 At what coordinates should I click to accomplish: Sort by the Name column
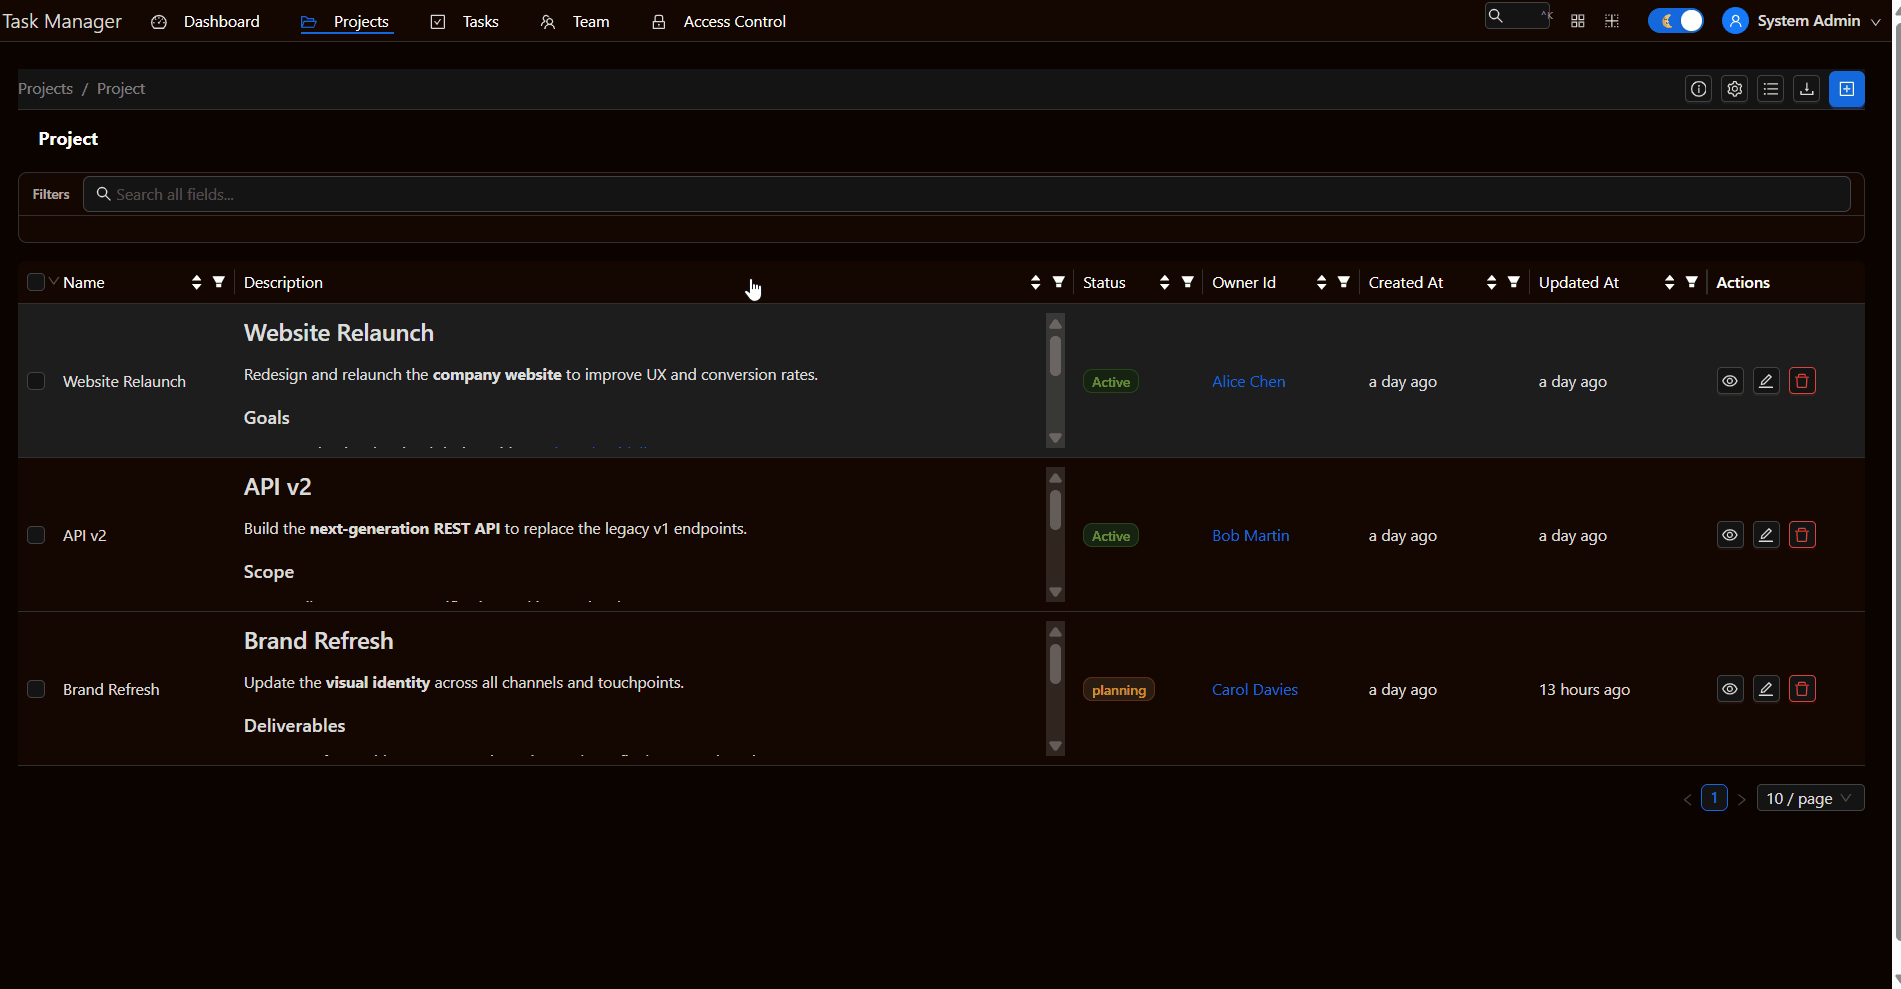196,283
